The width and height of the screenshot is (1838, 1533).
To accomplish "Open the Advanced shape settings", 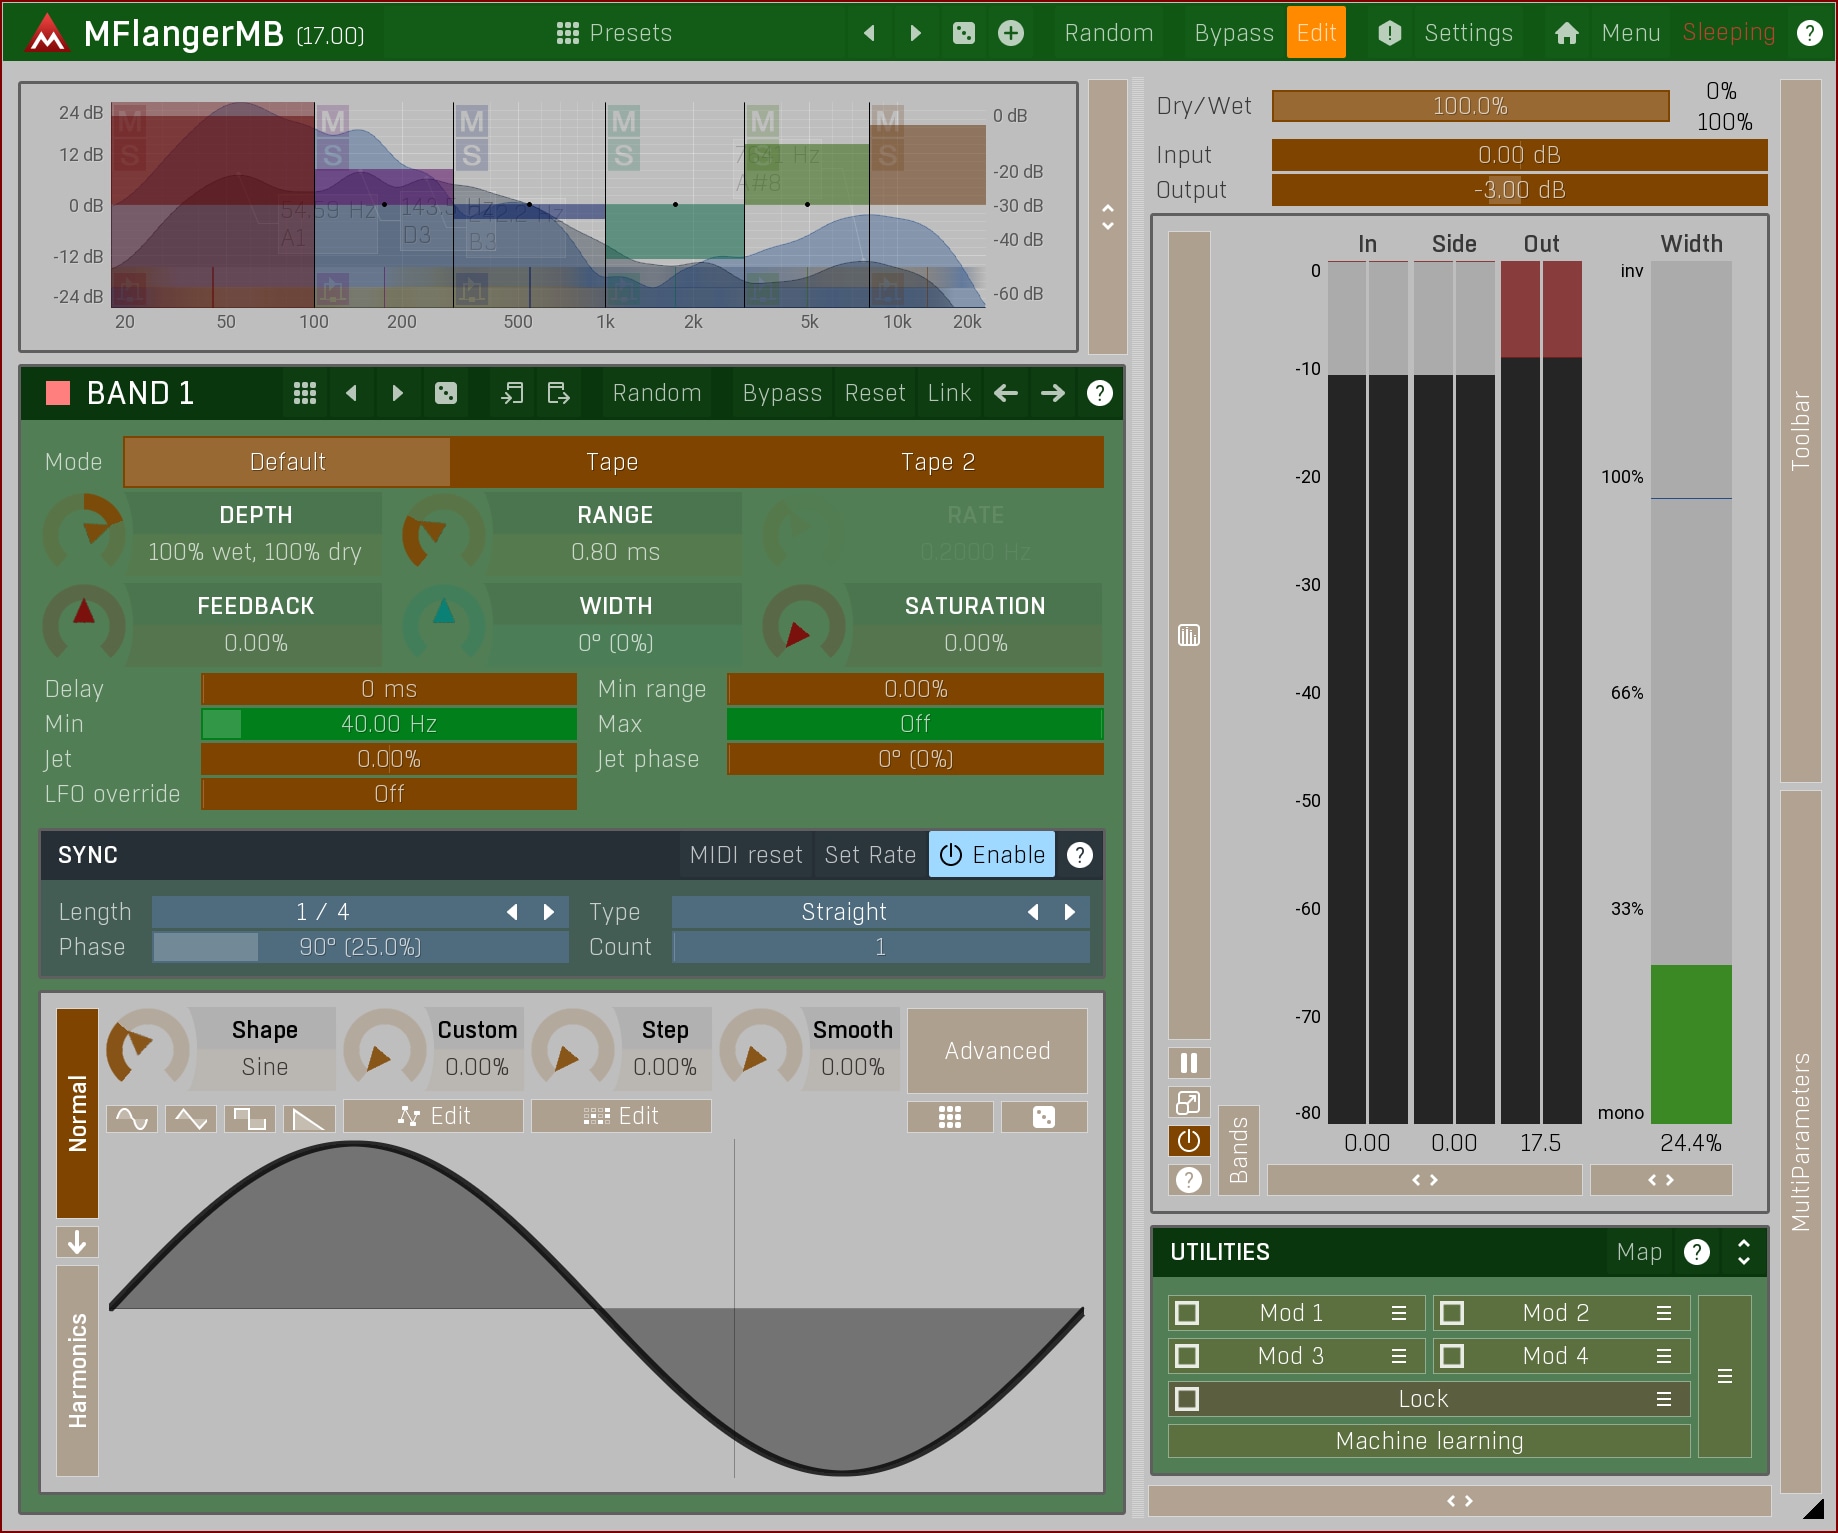I will pyautogui.click(x=997, y=1051).
